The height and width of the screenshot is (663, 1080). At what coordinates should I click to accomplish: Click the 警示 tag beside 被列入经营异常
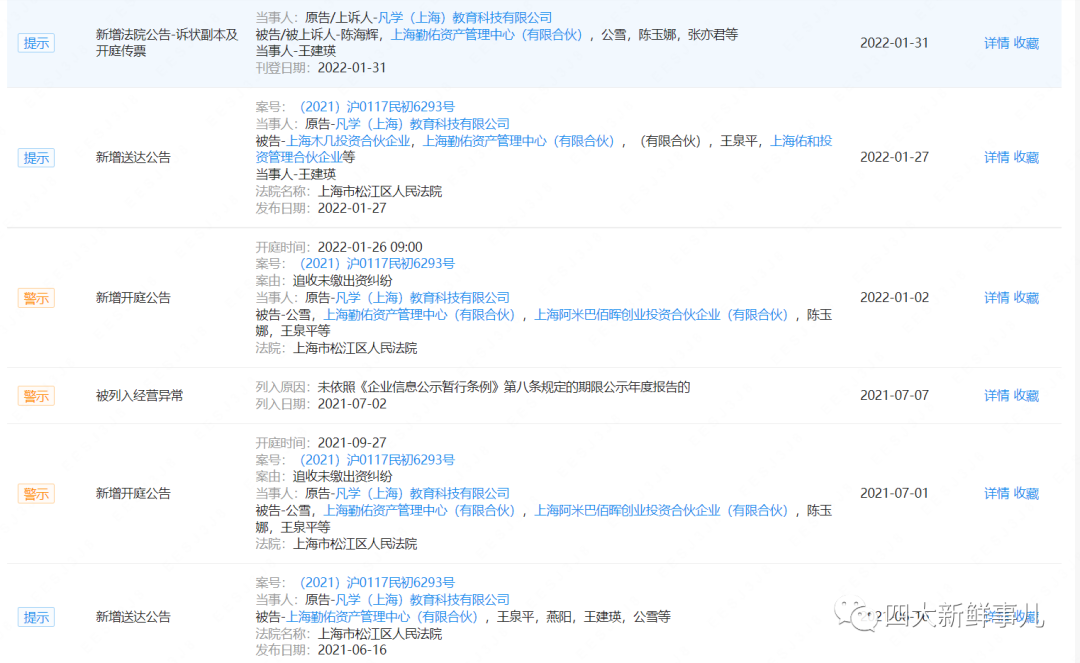(x=36, y=396)
